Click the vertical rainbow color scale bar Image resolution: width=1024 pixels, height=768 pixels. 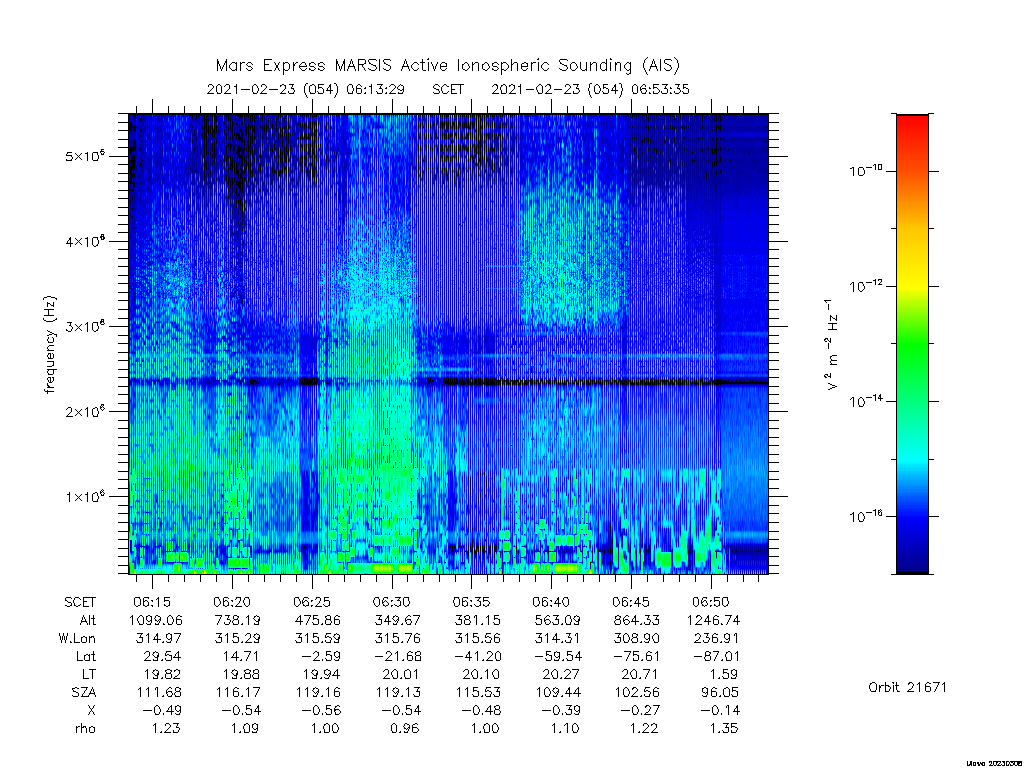coord(912,344)
